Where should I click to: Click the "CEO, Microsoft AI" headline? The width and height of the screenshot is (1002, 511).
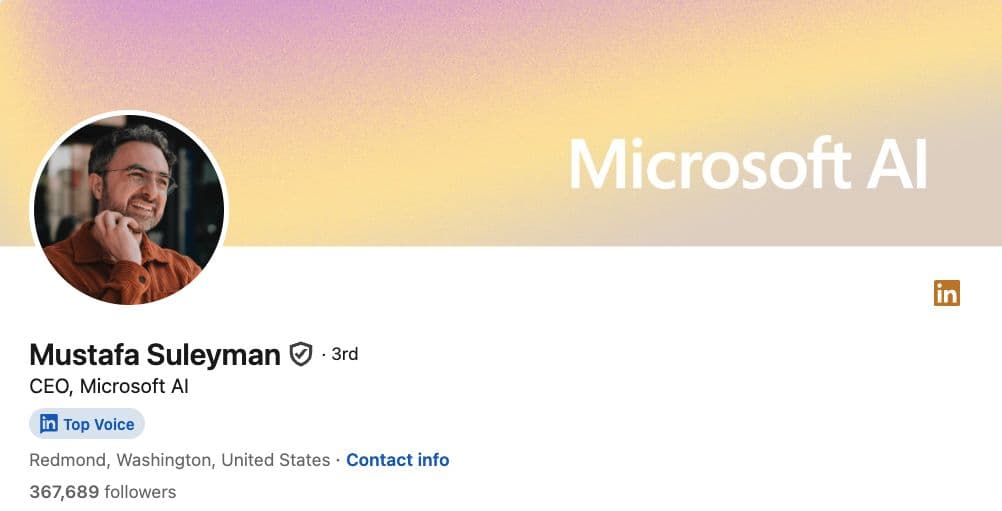point(109,386)
